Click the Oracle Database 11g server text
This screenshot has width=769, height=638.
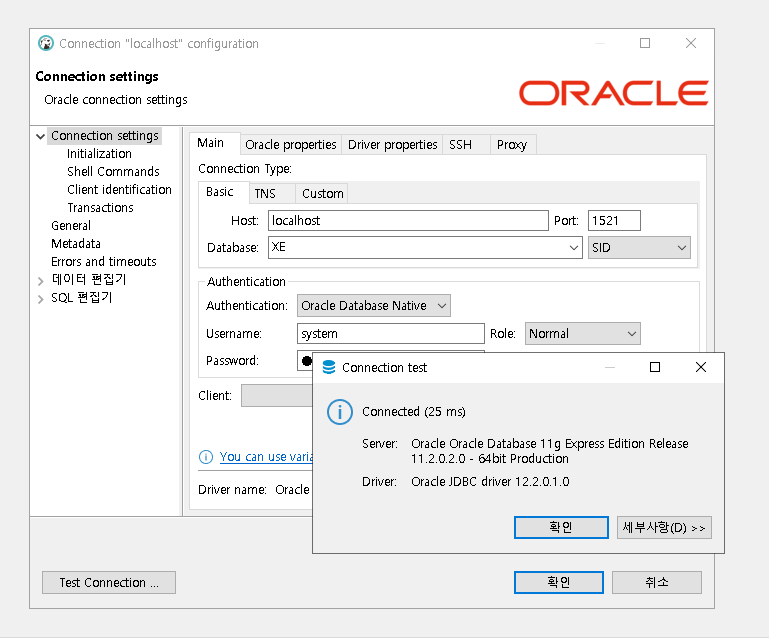[x=549, y=451]
